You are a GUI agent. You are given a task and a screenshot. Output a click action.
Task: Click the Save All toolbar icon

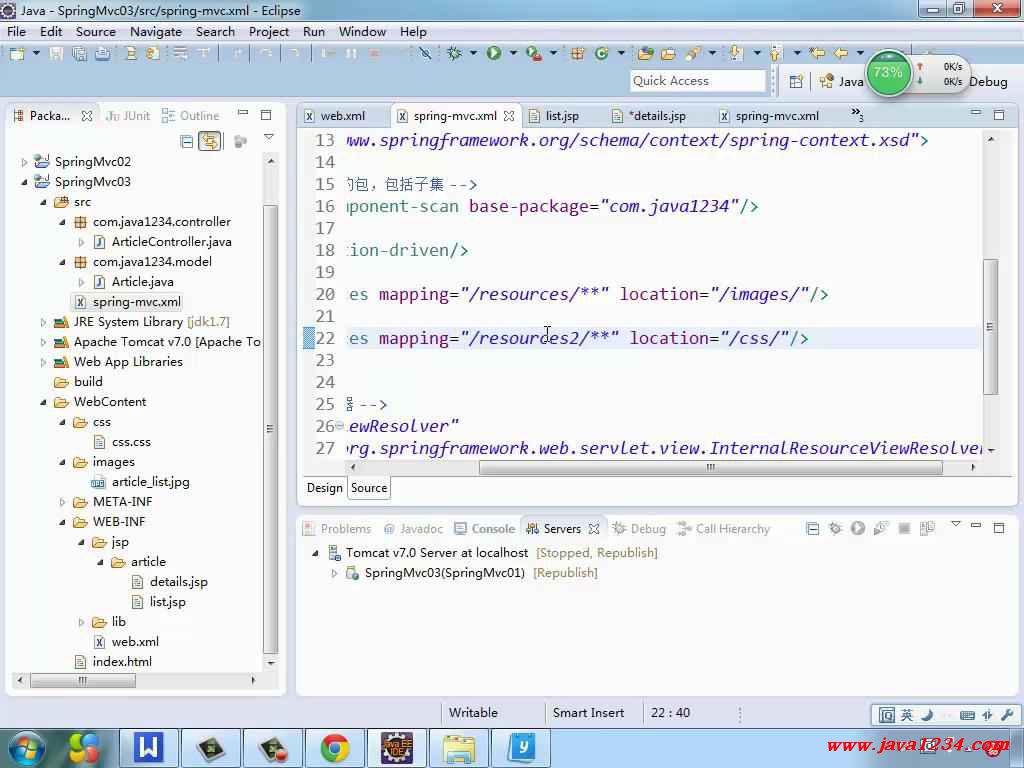point(80,54)
